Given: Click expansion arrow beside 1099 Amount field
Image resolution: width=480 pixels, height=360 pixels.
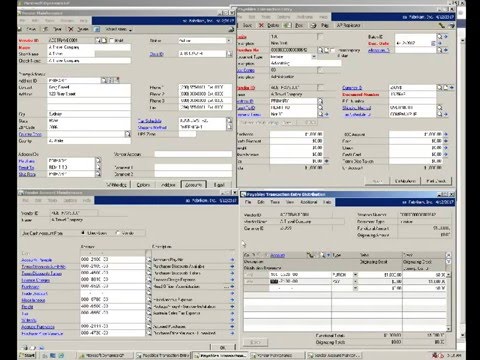Looking at the screenshot, I should (446, 134).
